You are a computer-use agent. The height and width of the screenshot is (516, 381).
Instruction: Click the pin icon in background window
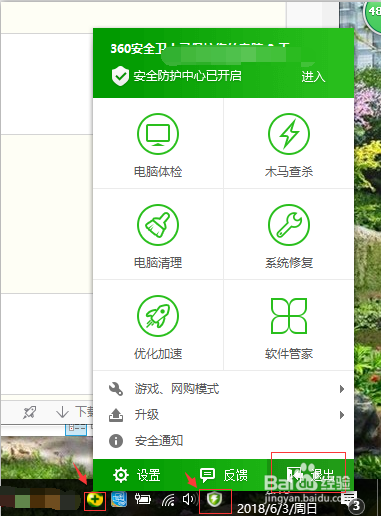(30, 412)
